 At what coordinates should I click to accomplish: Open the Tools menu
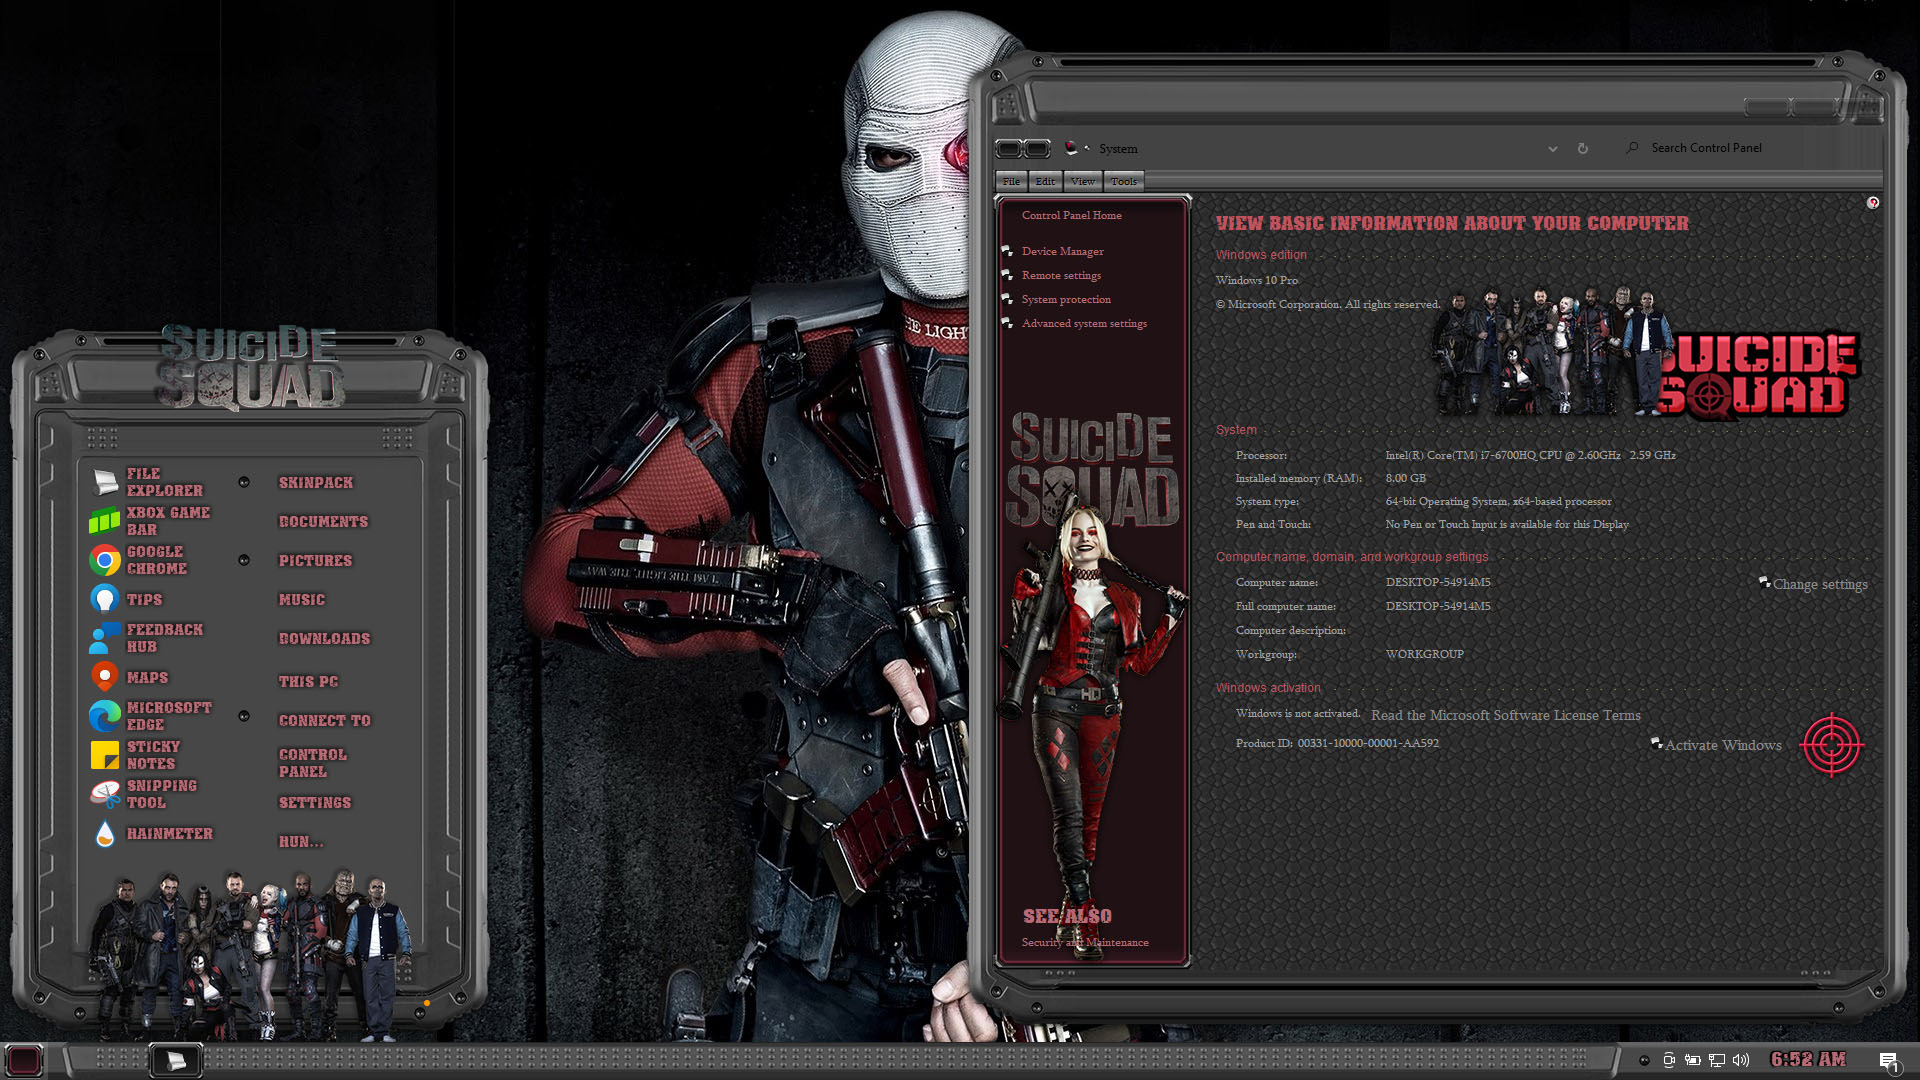1124,181
